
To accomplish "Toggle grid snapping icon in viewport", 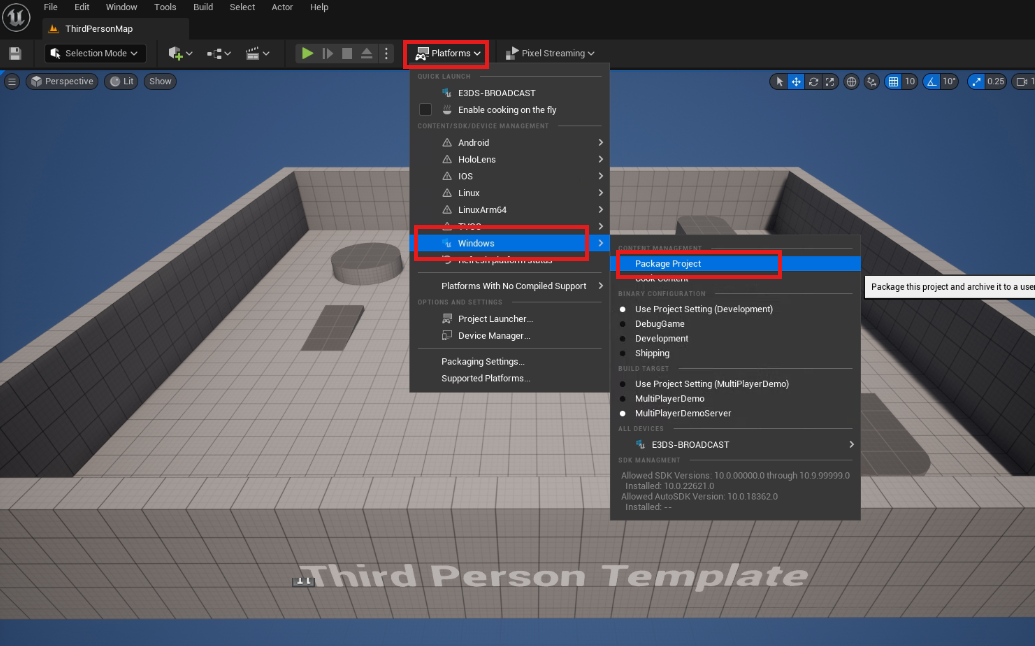I will [894, 82].
